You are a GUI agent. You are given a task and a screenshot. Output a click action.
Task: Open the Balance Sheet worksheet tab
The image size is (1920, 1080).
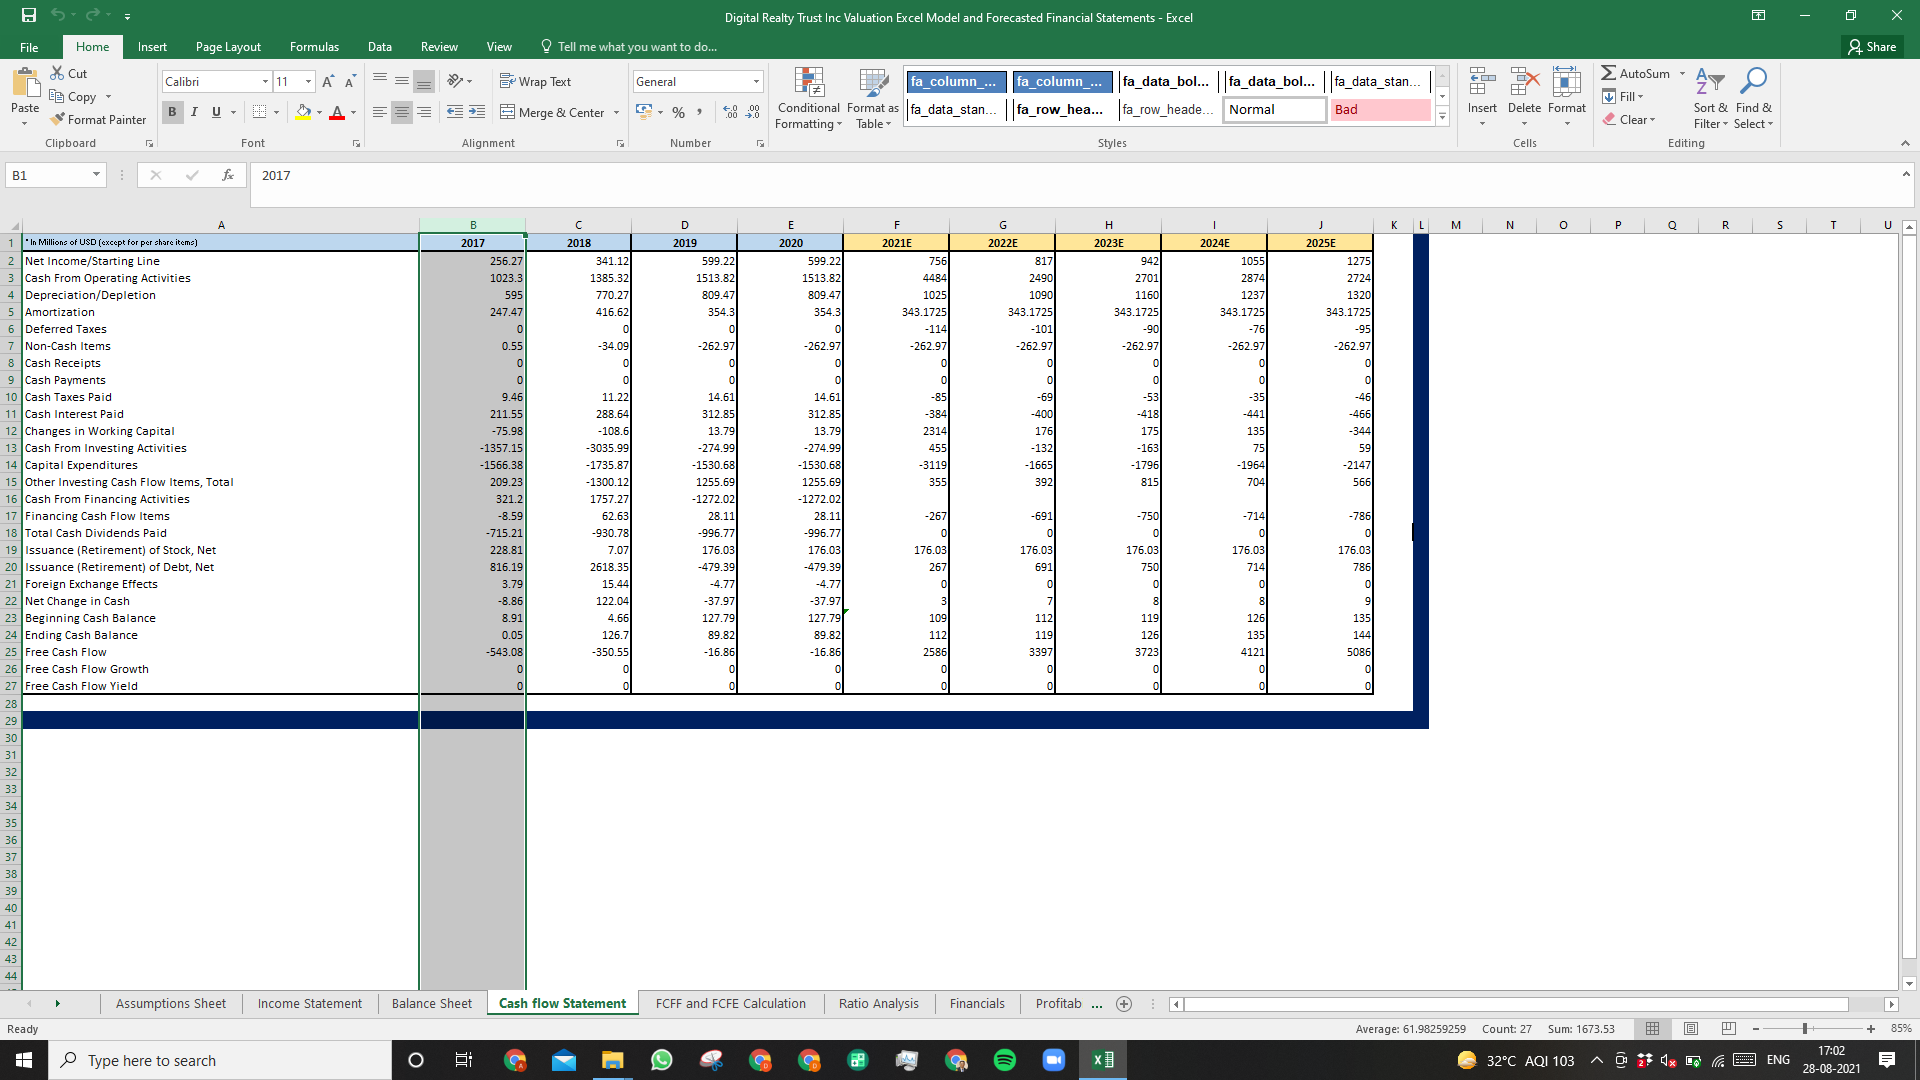432,1004
